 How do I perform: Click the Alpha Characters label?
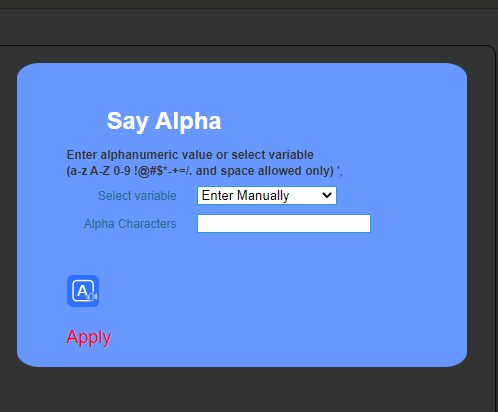(130, 224)
